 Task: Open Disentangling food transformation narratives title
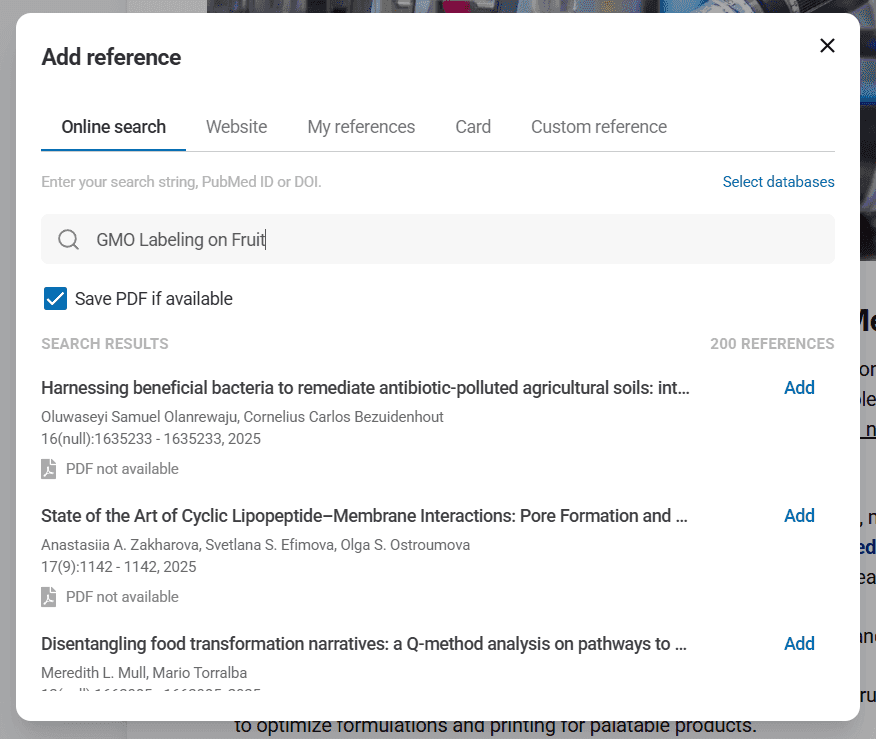[363, 644]
